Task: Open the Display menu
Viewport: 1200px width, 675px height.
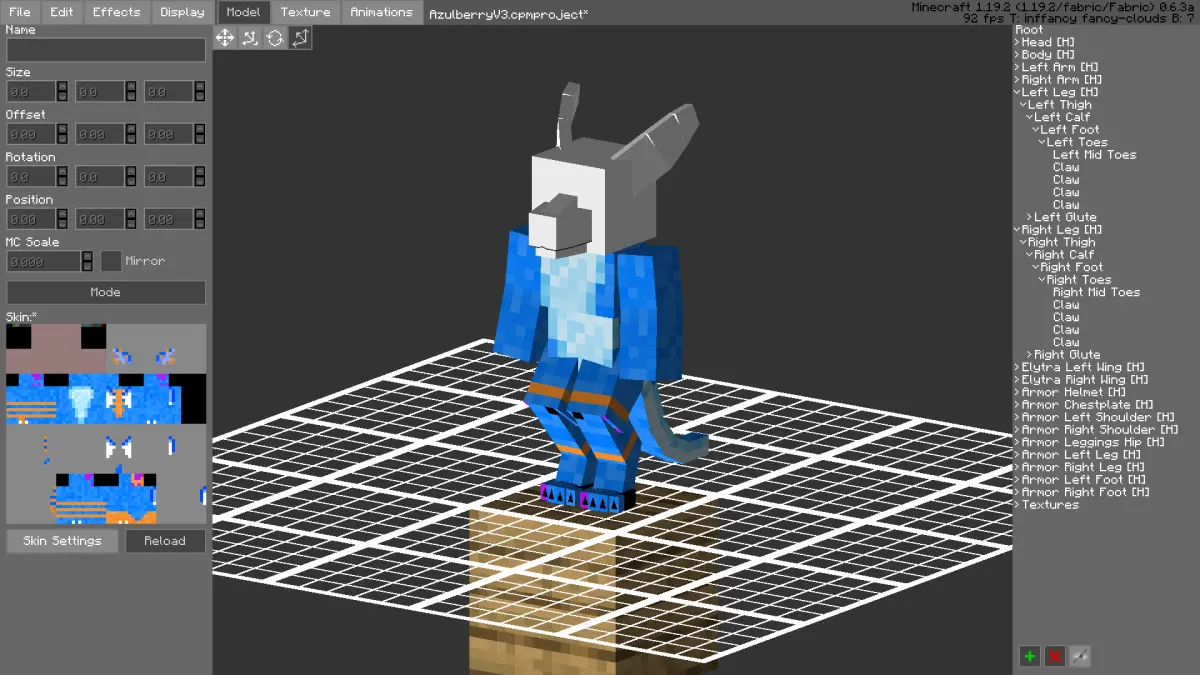Action: 182,12
